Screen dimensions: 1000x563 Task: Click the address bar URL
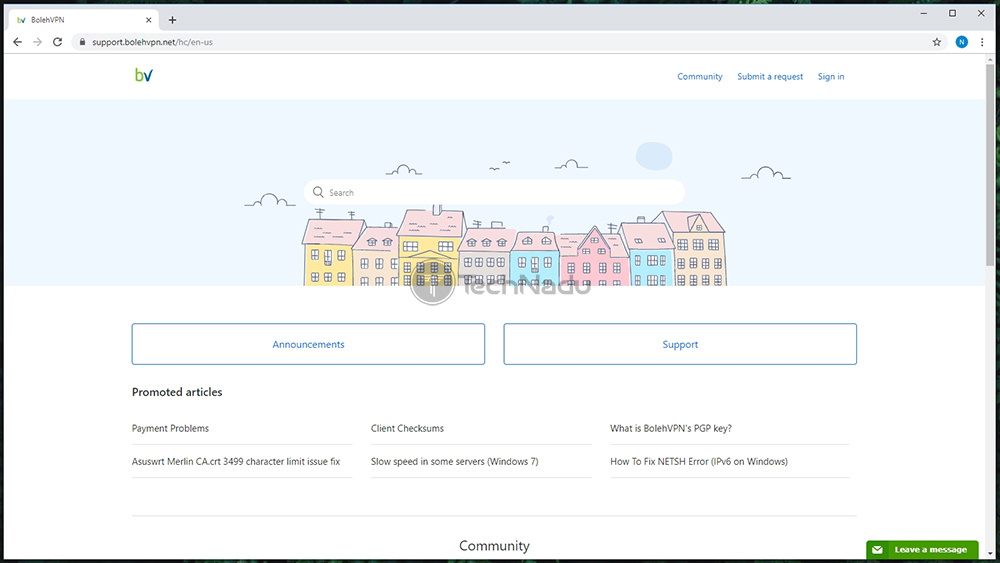pos(152,42)
